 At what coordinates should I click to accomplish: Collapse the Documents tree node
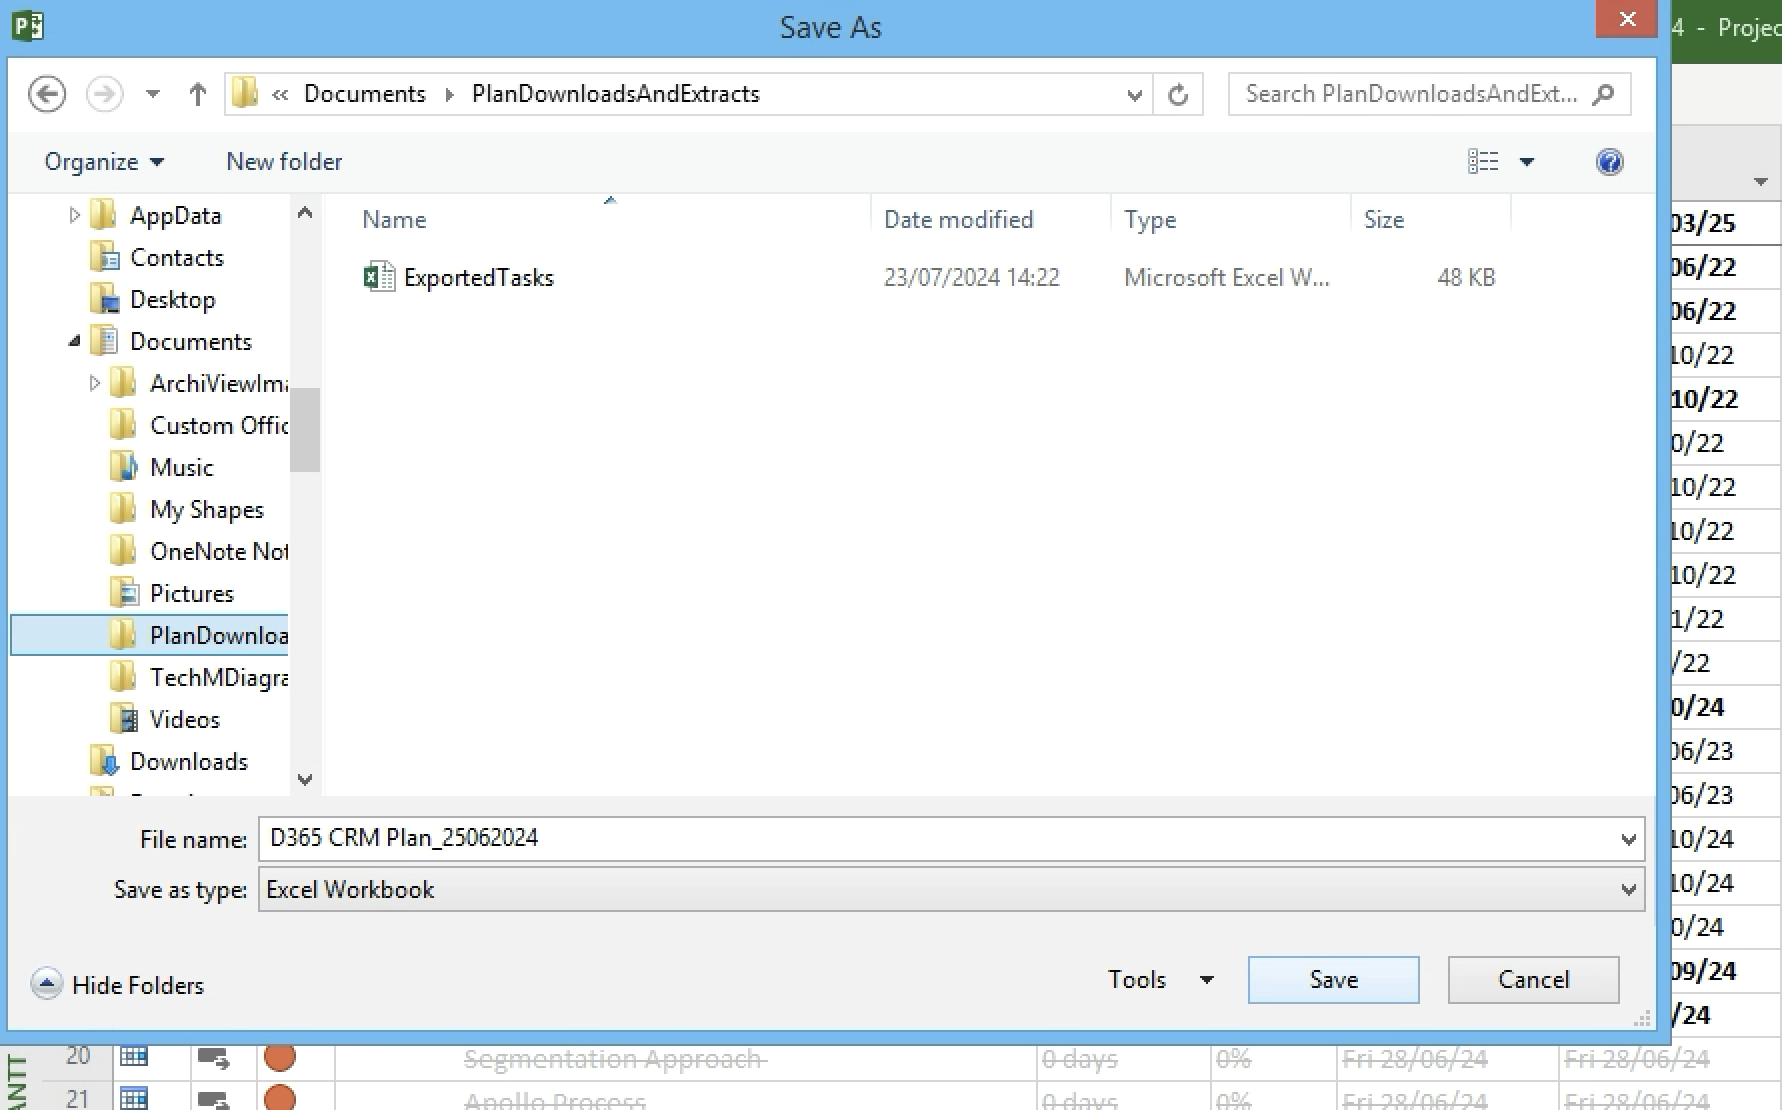(74, 341)
